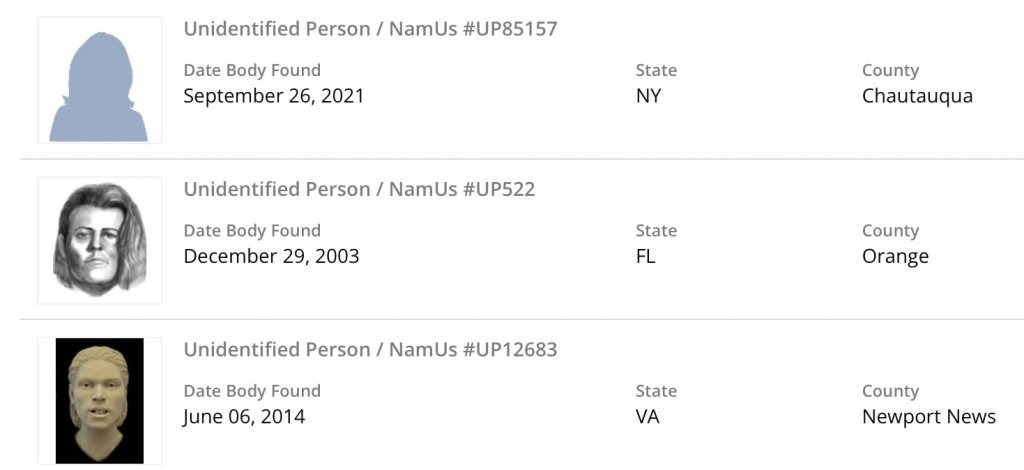
Task: Click the Chautauqua county value
Action: coord(917,96)
